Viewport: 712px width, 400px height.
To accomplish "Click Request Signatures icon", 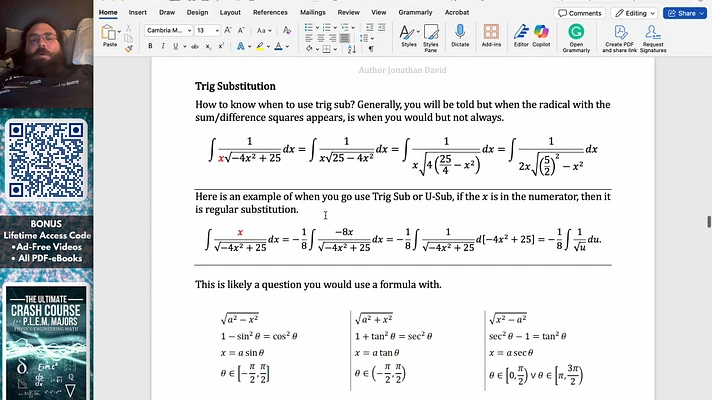I will click(653, 38).
